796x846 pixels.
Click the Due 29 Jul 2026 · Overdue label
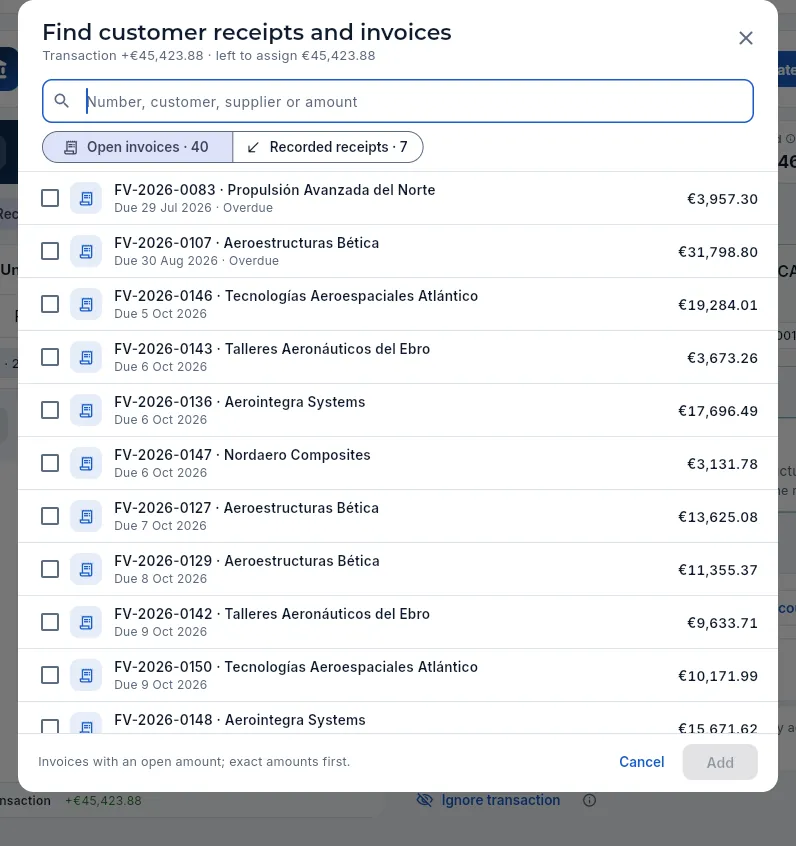tap(193, 208)
